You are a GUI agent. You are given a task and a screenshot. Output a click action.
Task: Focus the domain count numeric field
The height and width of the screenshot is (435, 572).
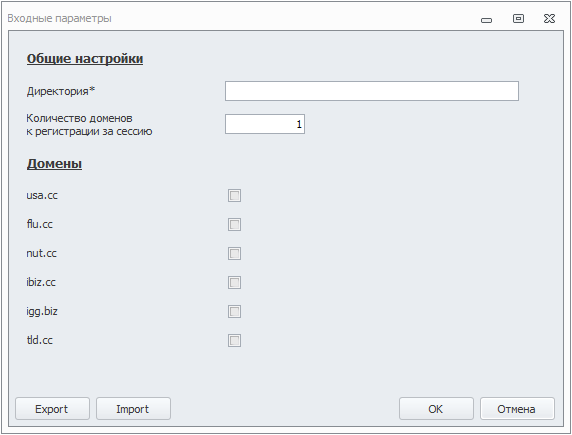(265, 124)
